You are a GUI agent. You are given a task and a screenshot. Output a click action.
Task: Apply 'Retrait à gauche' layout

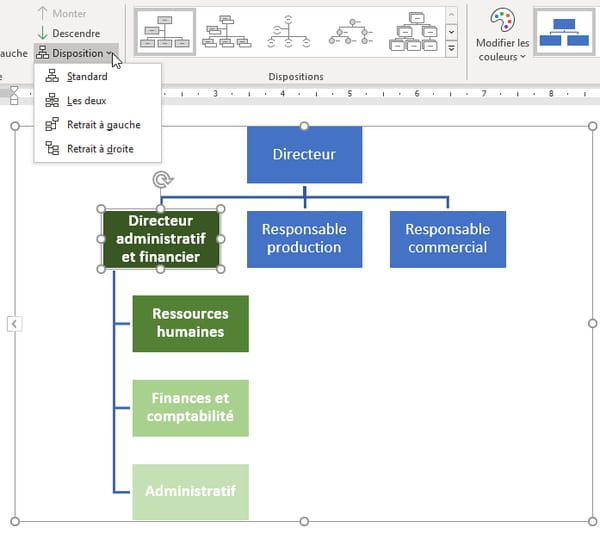(x=98, y=125)
